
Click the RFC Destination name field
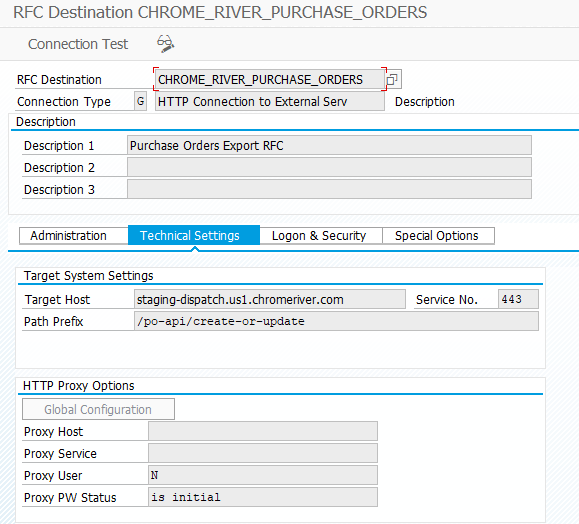pos(270,79)
